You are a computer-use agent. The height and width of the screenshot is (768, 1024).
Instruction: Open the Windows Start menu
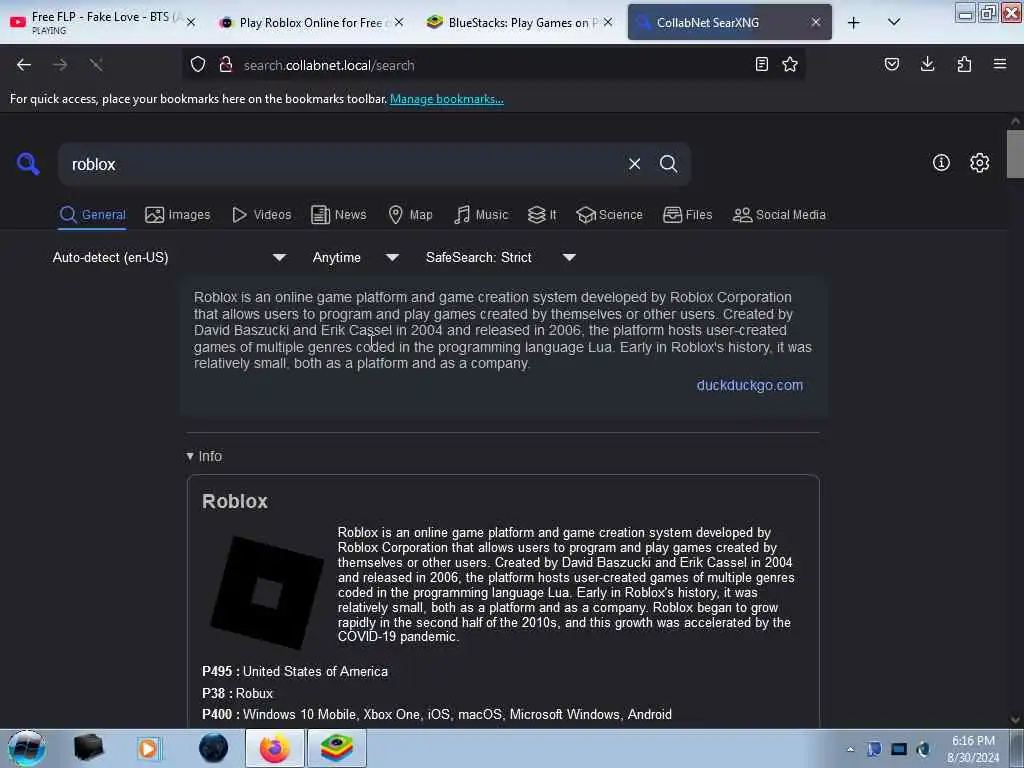[x=26, y=748]
